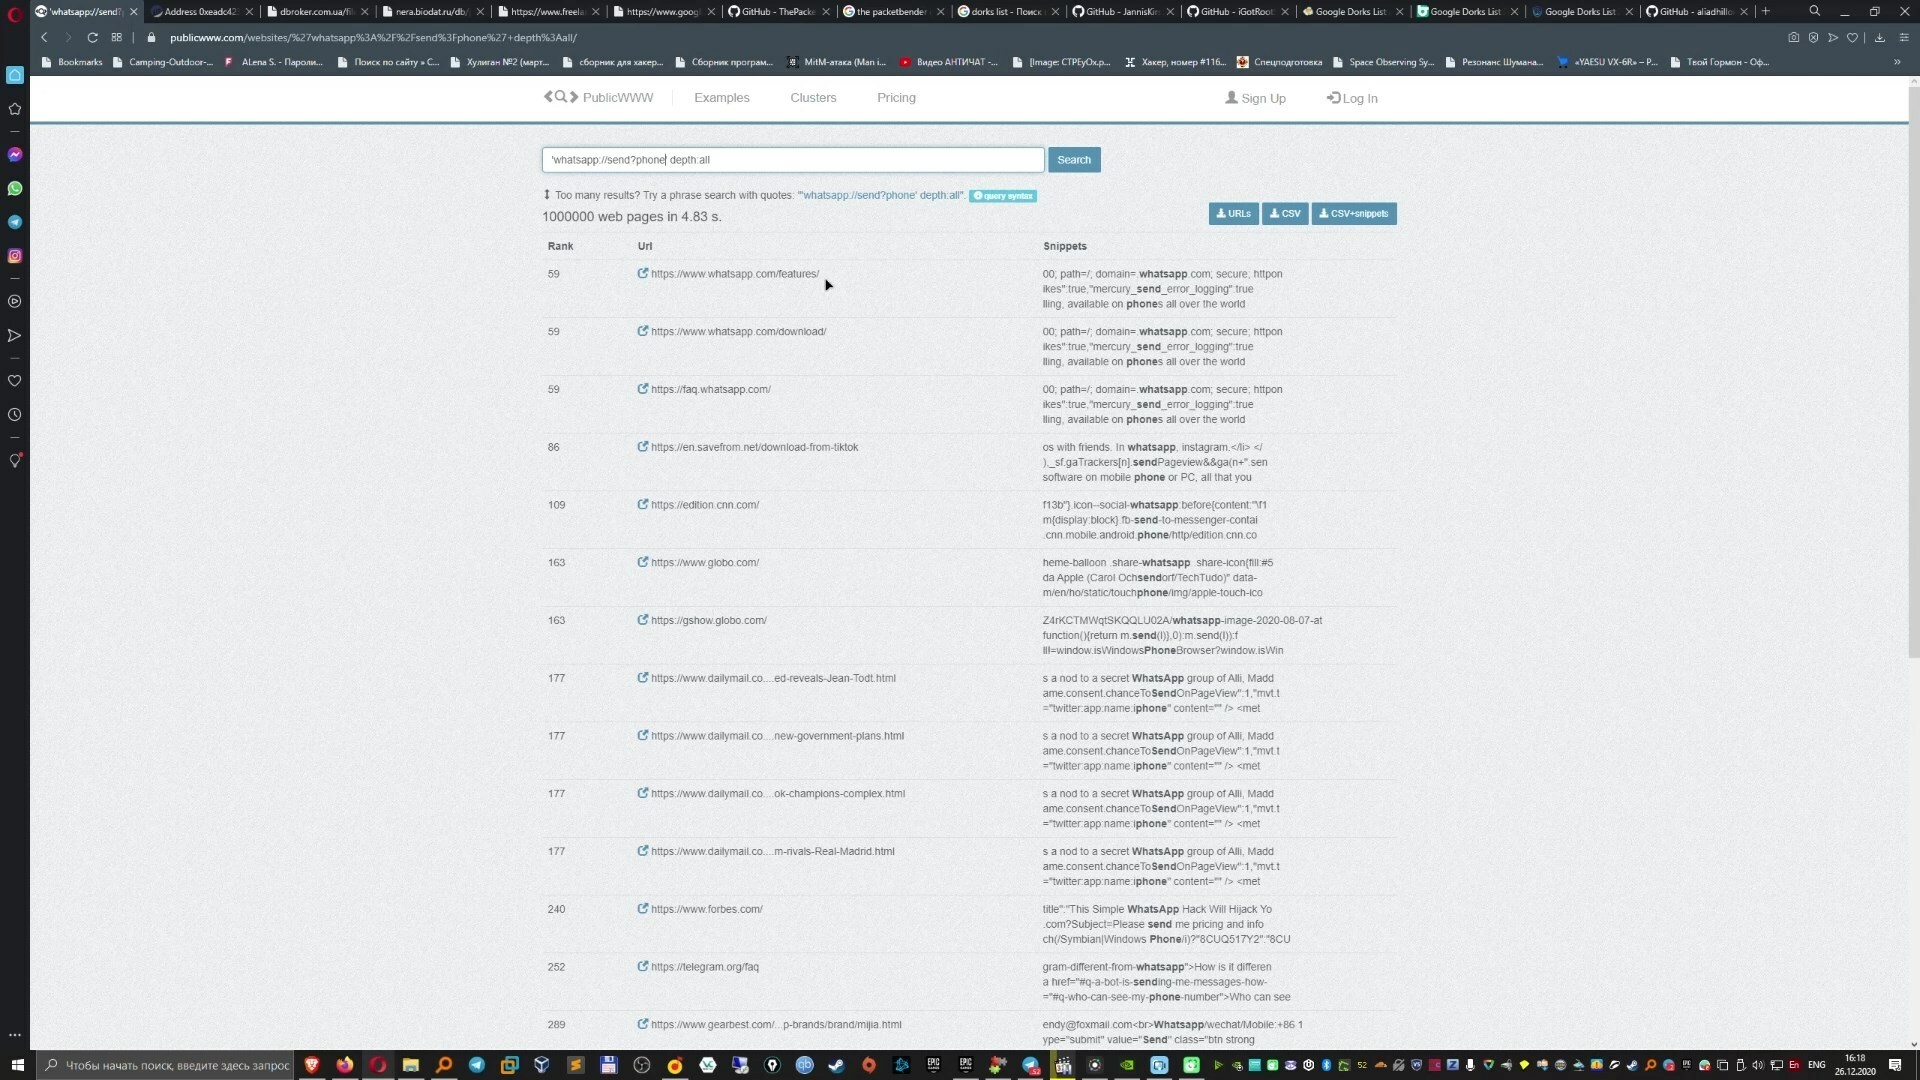Click in the search query input field
Image resolution: width=1920 pixels, height=1080 pixels.
793,160
